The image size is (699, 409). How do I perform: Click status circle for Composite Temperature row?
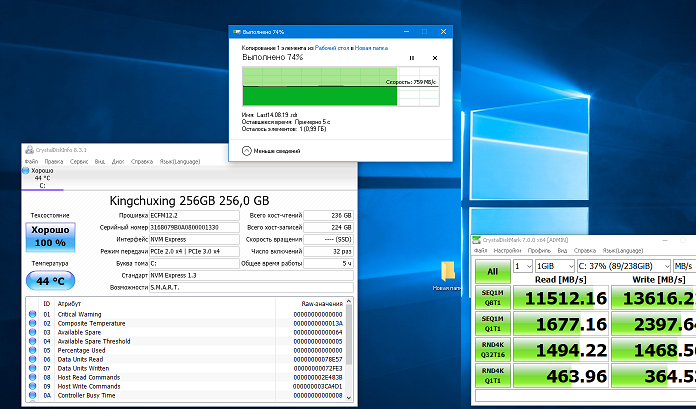[x=33, y=323]
